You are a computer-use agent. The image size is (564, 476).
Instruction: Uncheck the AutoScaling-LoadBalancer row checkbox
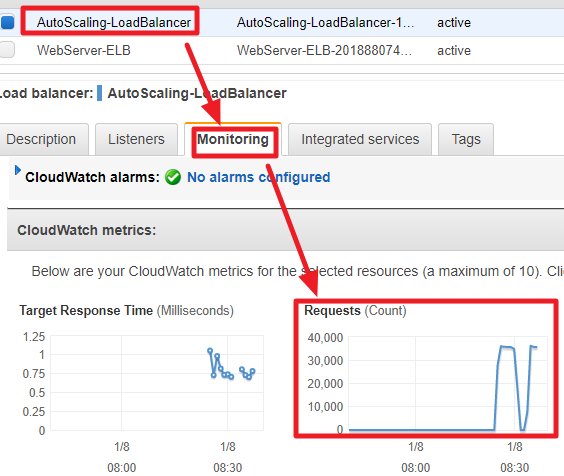point(7,22)
